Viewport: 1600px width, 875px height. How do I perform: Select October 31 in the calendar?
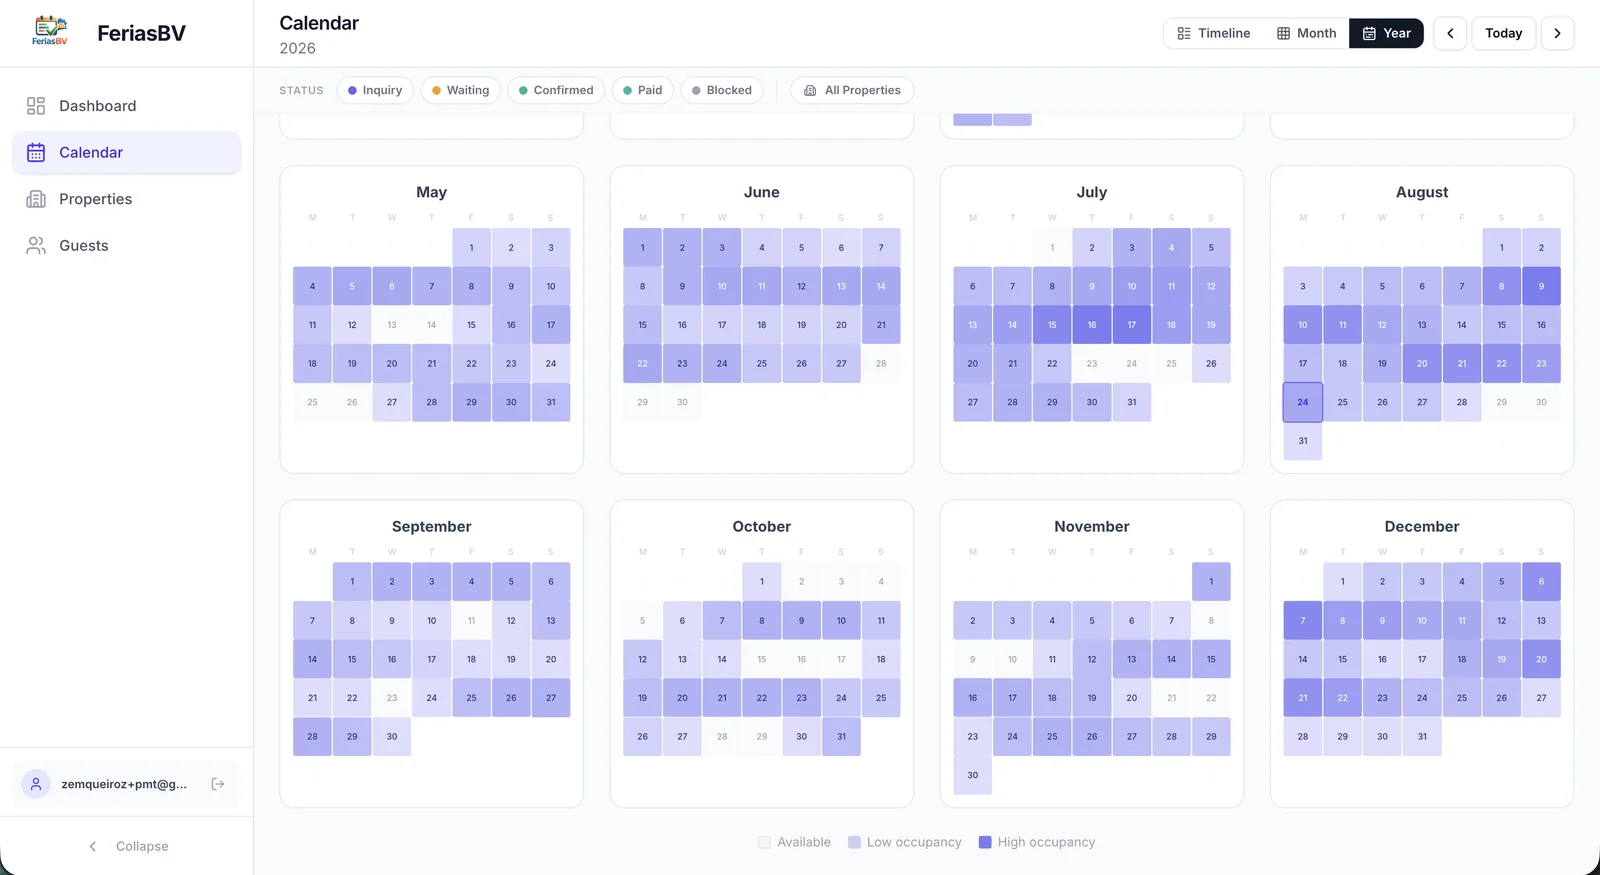[841, 737]
